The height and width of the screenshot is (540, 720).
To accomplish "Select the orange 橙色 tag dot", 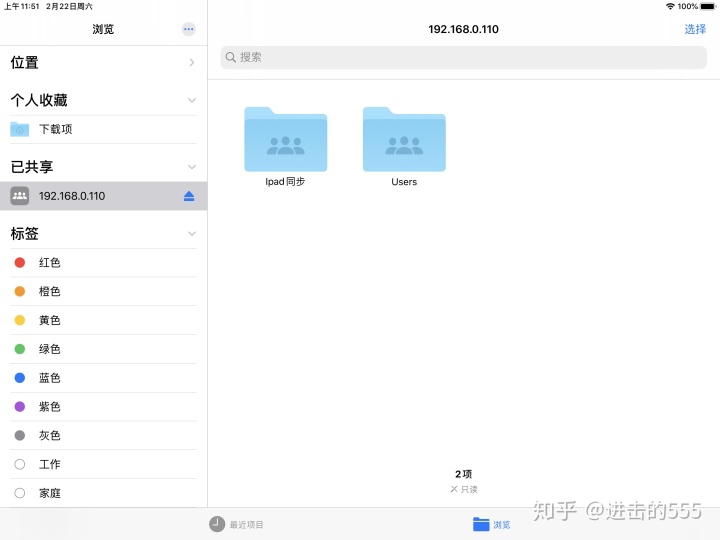I will pos(20,292).
